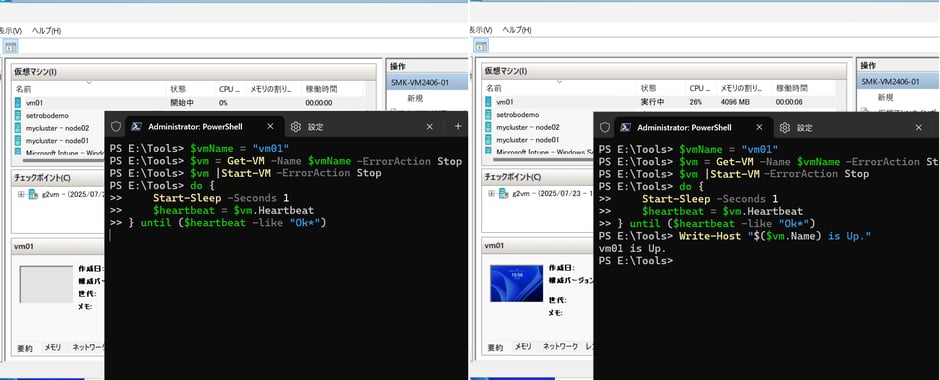Open ヘルプ(H) menu in the 開始中 Hyper-V window

(46, 30)
